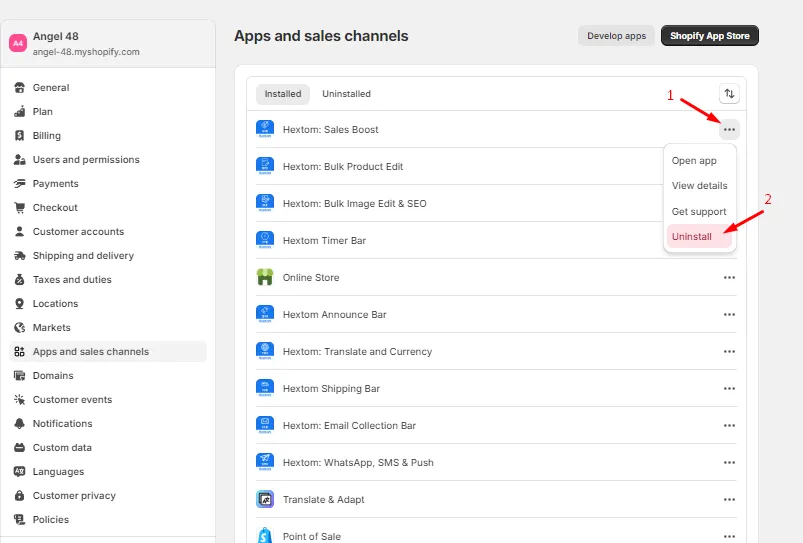Open the Hextom Announce Bar more-actions menu
The height and width of the screenshot is (543, 803).
click(729, 315)
